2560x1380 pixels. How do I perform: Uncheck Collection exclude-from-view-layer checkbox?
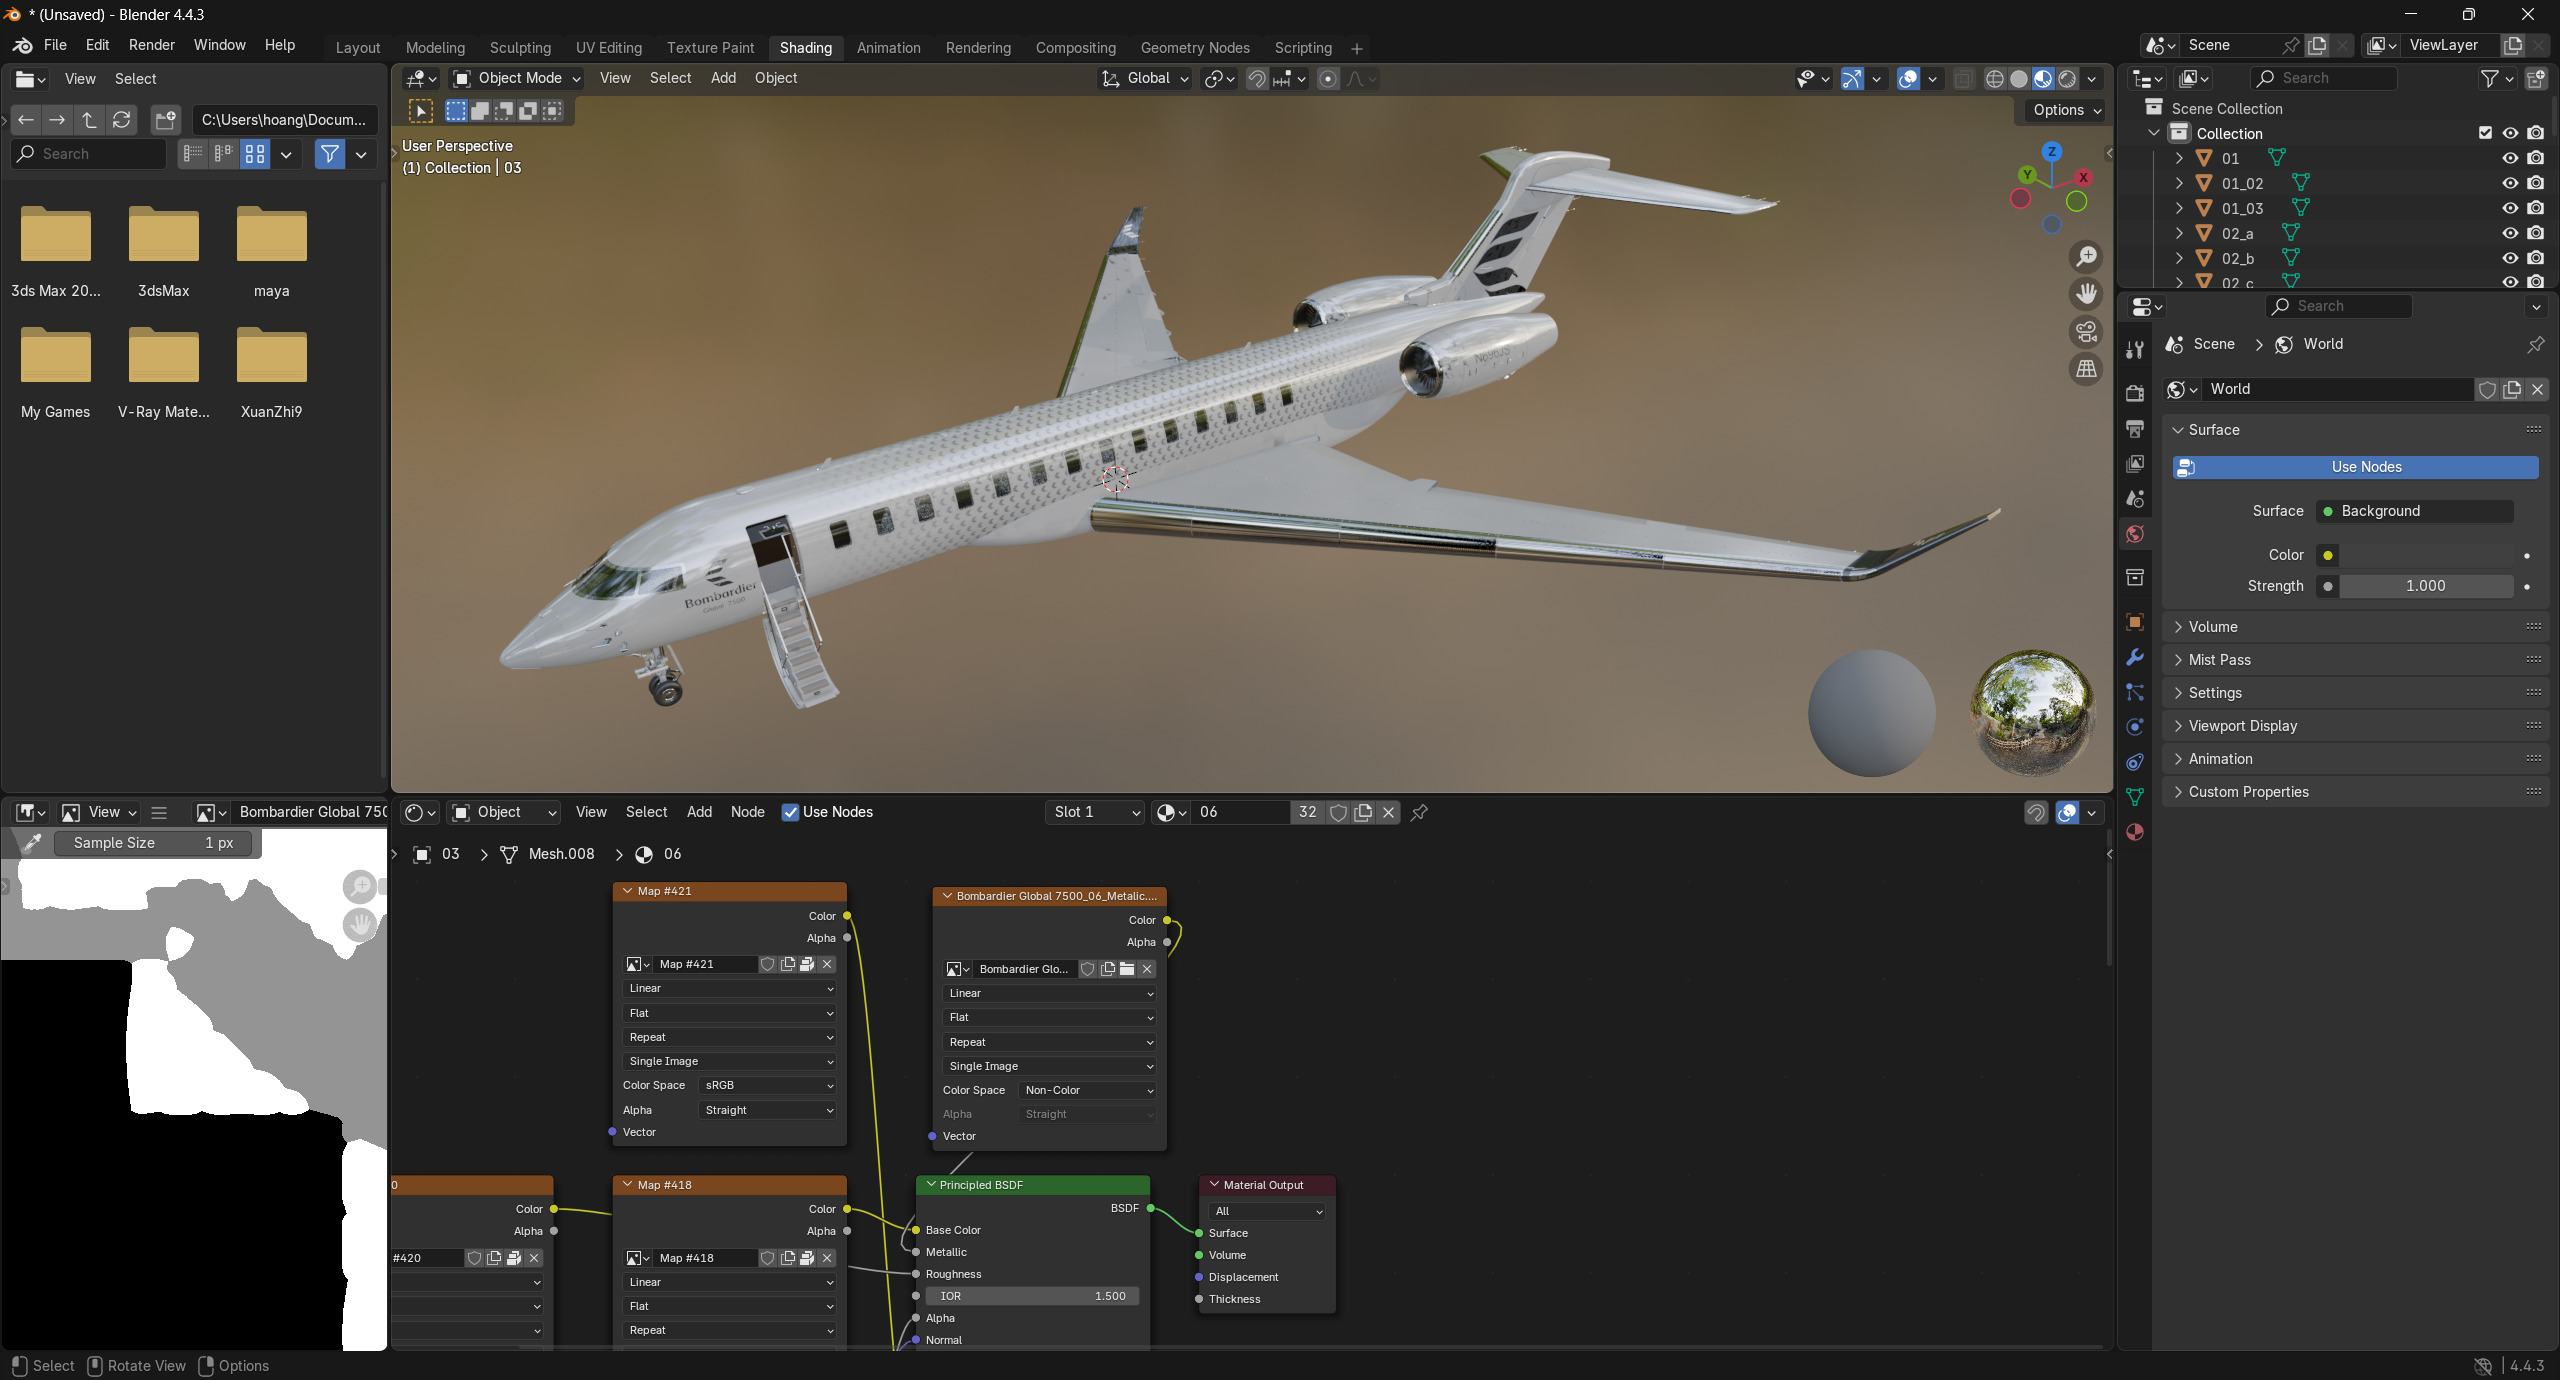click(x=2485, y=133)
